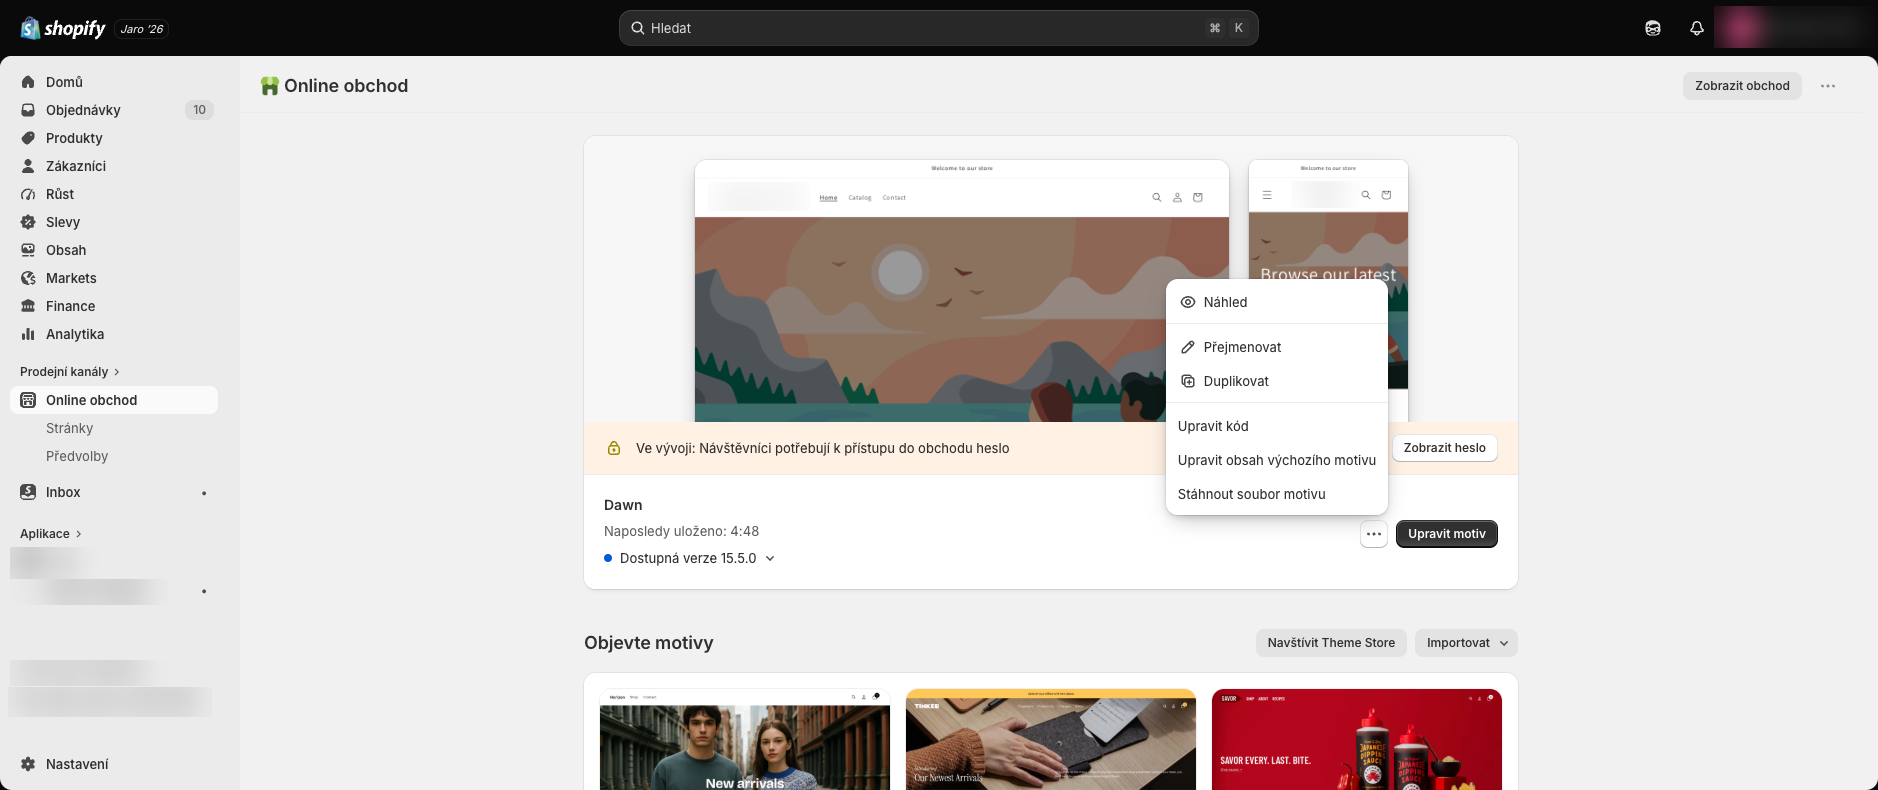1878x790 pixels.
Task: Open the page actions three-dot menu
Action: (x=1828, y=86)
